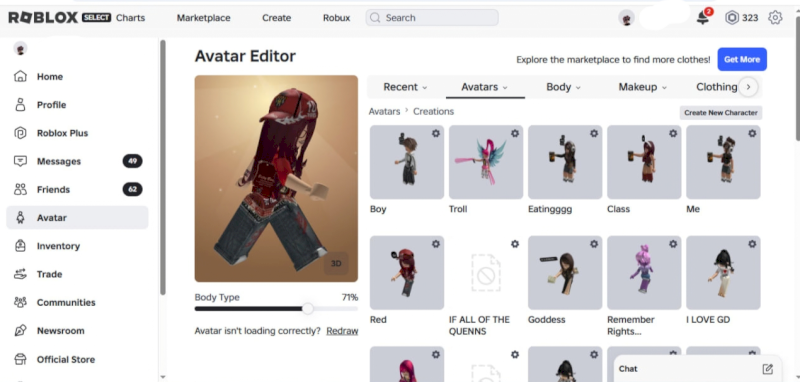
Task: Click the search magnifier icon
Action: (x=375, y=18)
